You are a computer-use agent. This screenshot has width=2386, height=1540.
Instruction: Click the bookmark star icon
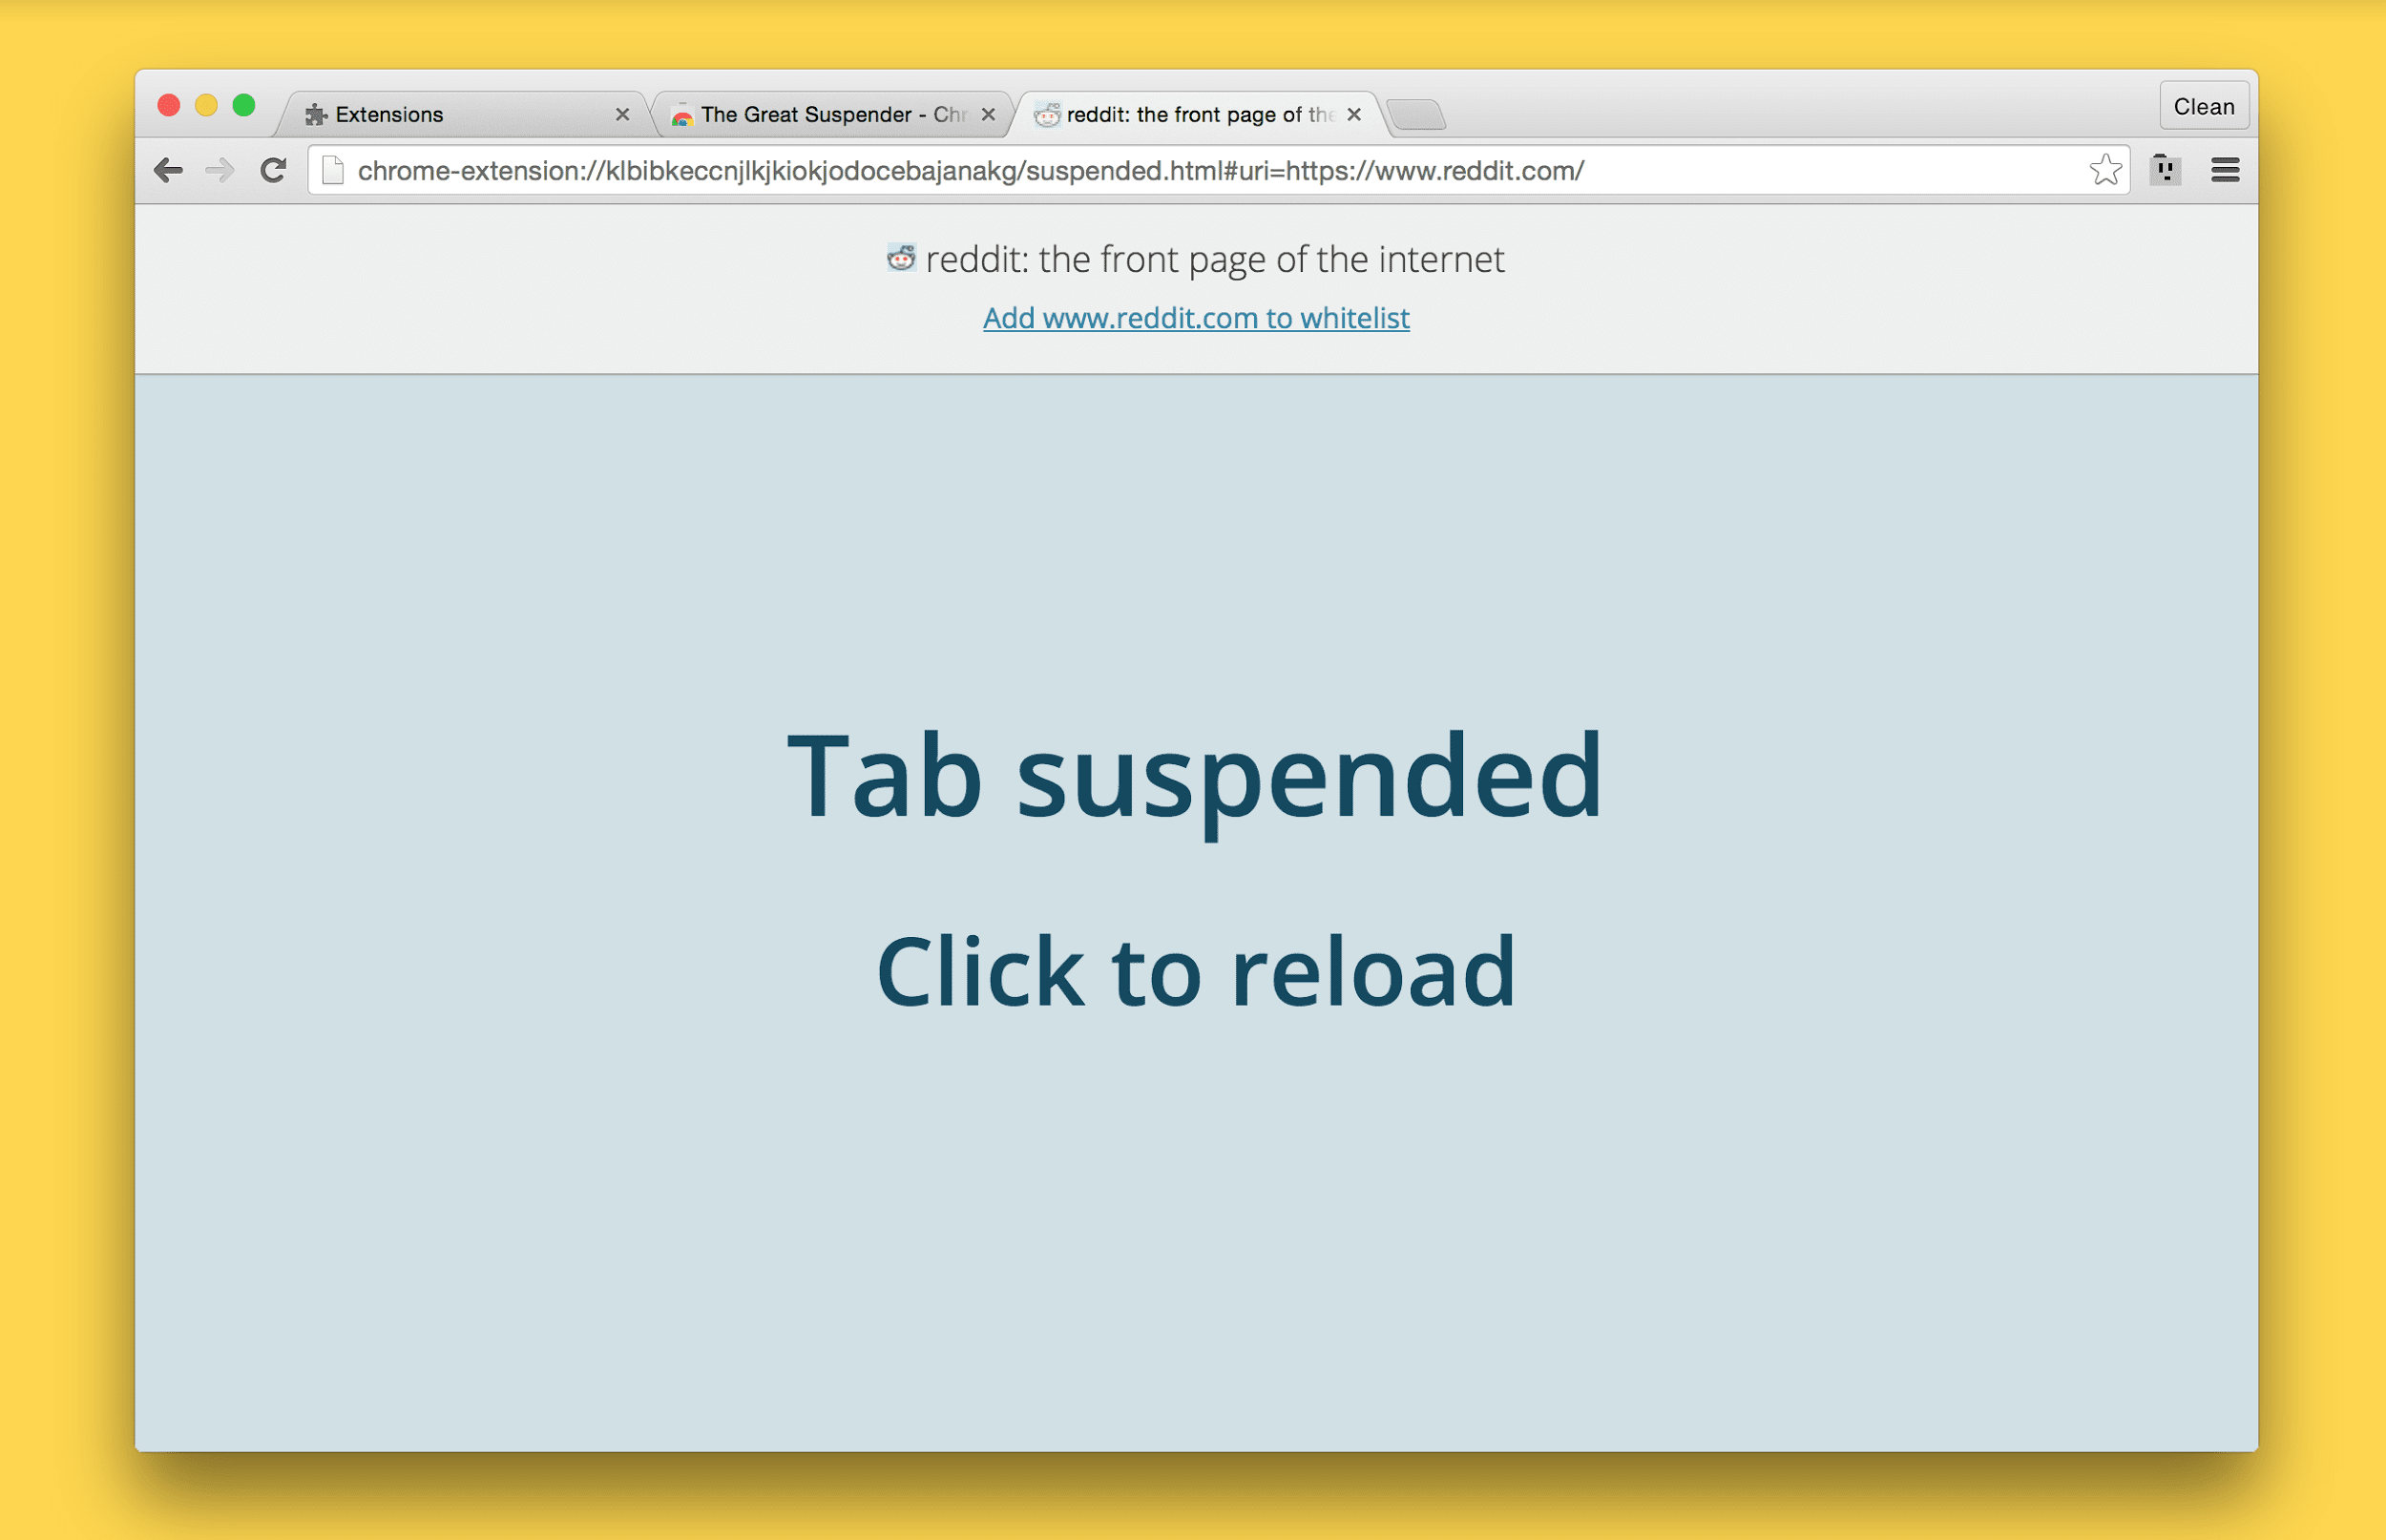click(2106, 171)
